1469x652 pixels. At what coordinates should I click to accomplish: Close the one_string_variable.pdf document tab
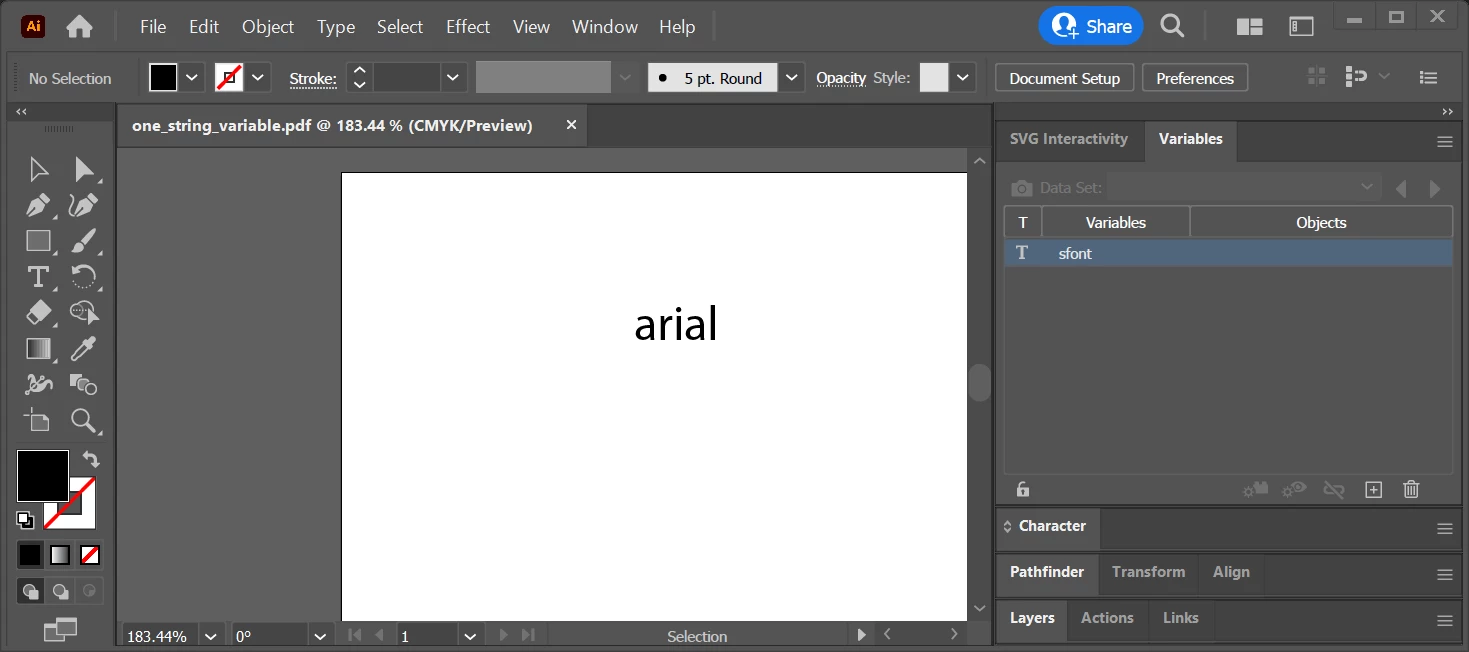click(571, 125)
